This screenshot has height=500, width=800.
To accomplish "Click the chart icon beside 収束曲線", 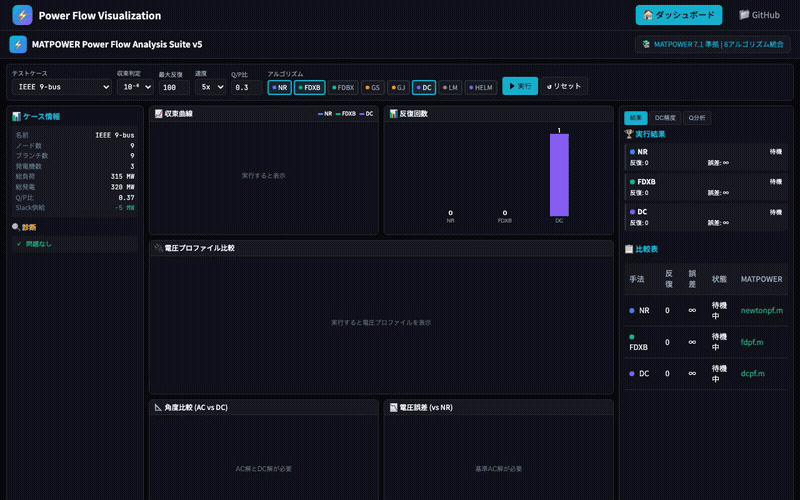I will coord(158,114).
